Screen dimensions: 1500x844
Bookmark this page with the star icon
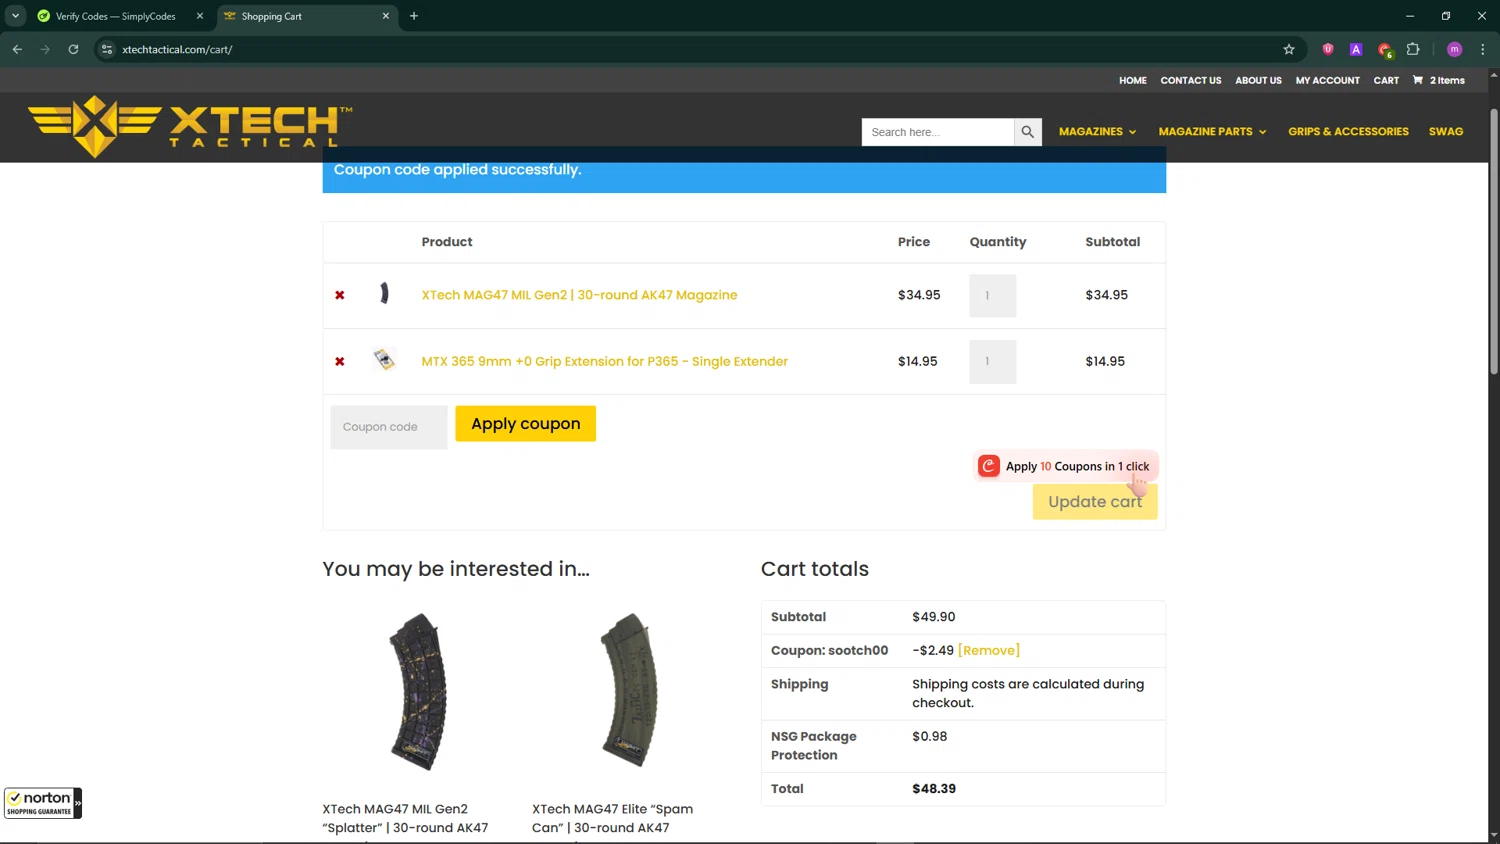pyautogui.click(x=1289, y=49)
